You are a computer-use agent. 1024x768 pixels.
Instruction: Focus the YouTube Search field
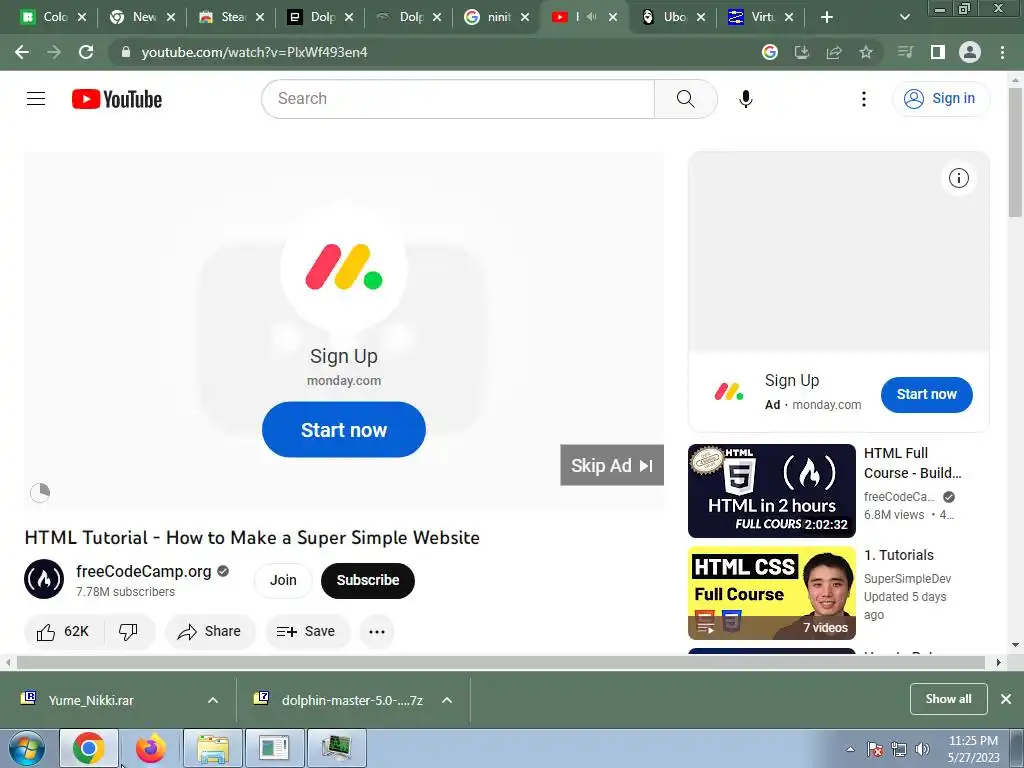(x=458, y=99)
